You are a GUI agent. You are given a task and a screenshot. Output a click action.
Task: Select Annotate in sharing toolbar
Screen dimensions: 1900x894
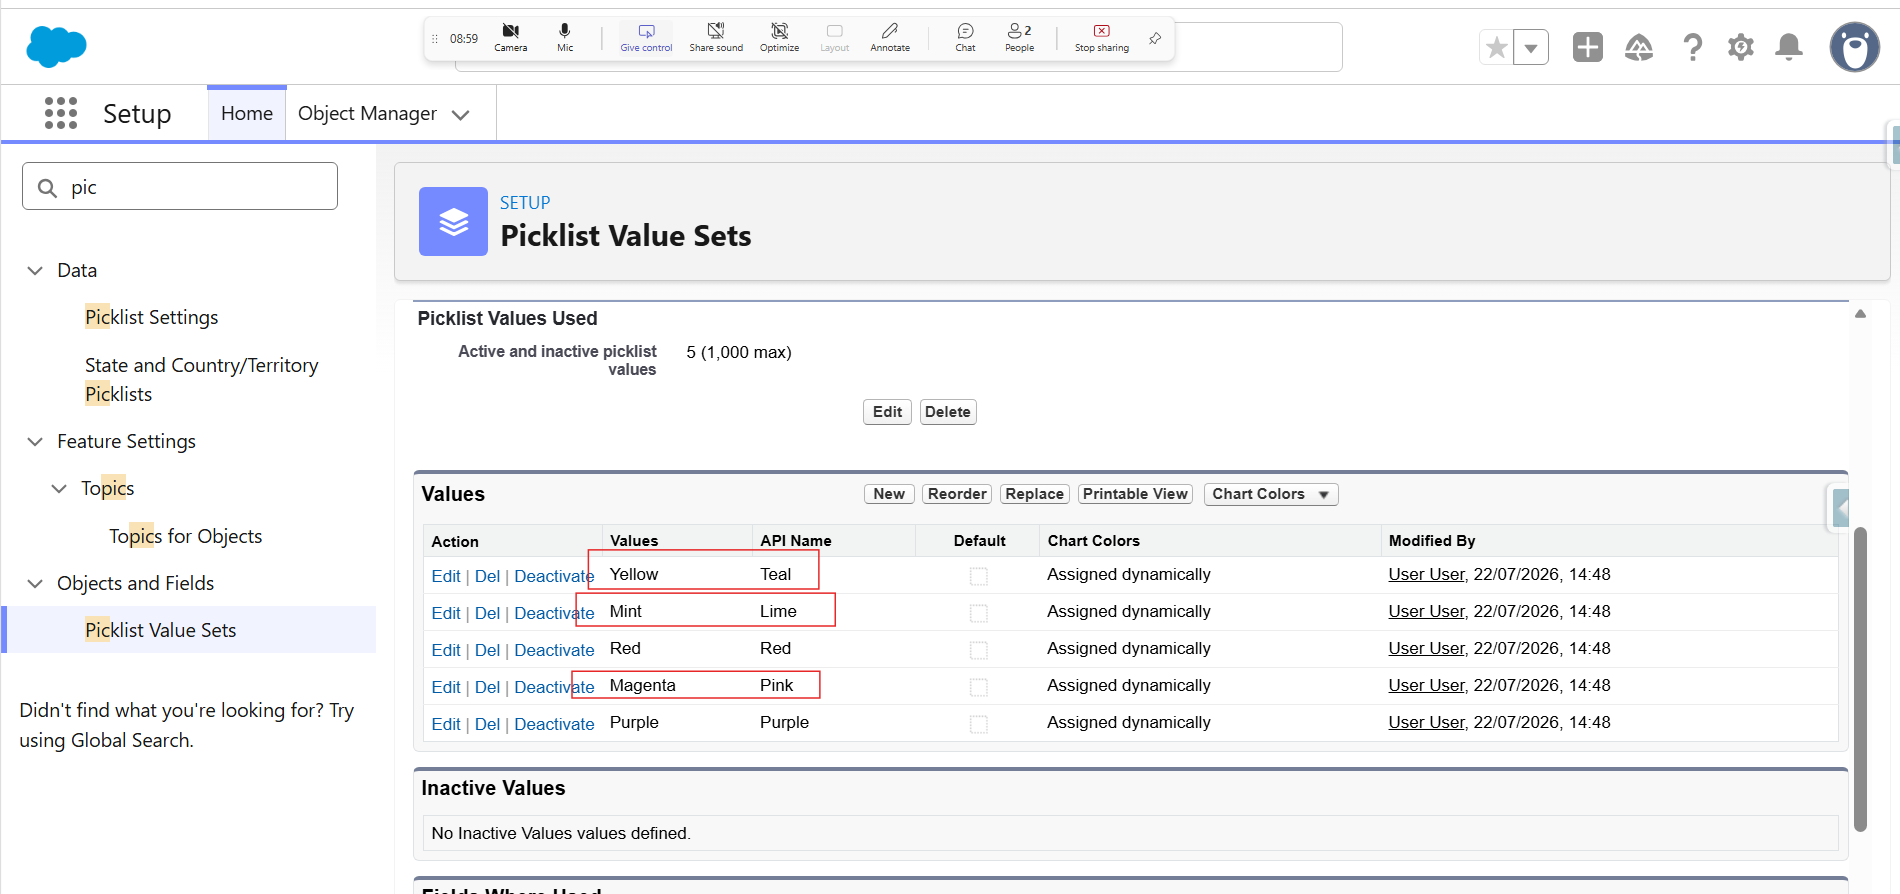(890, 38)
